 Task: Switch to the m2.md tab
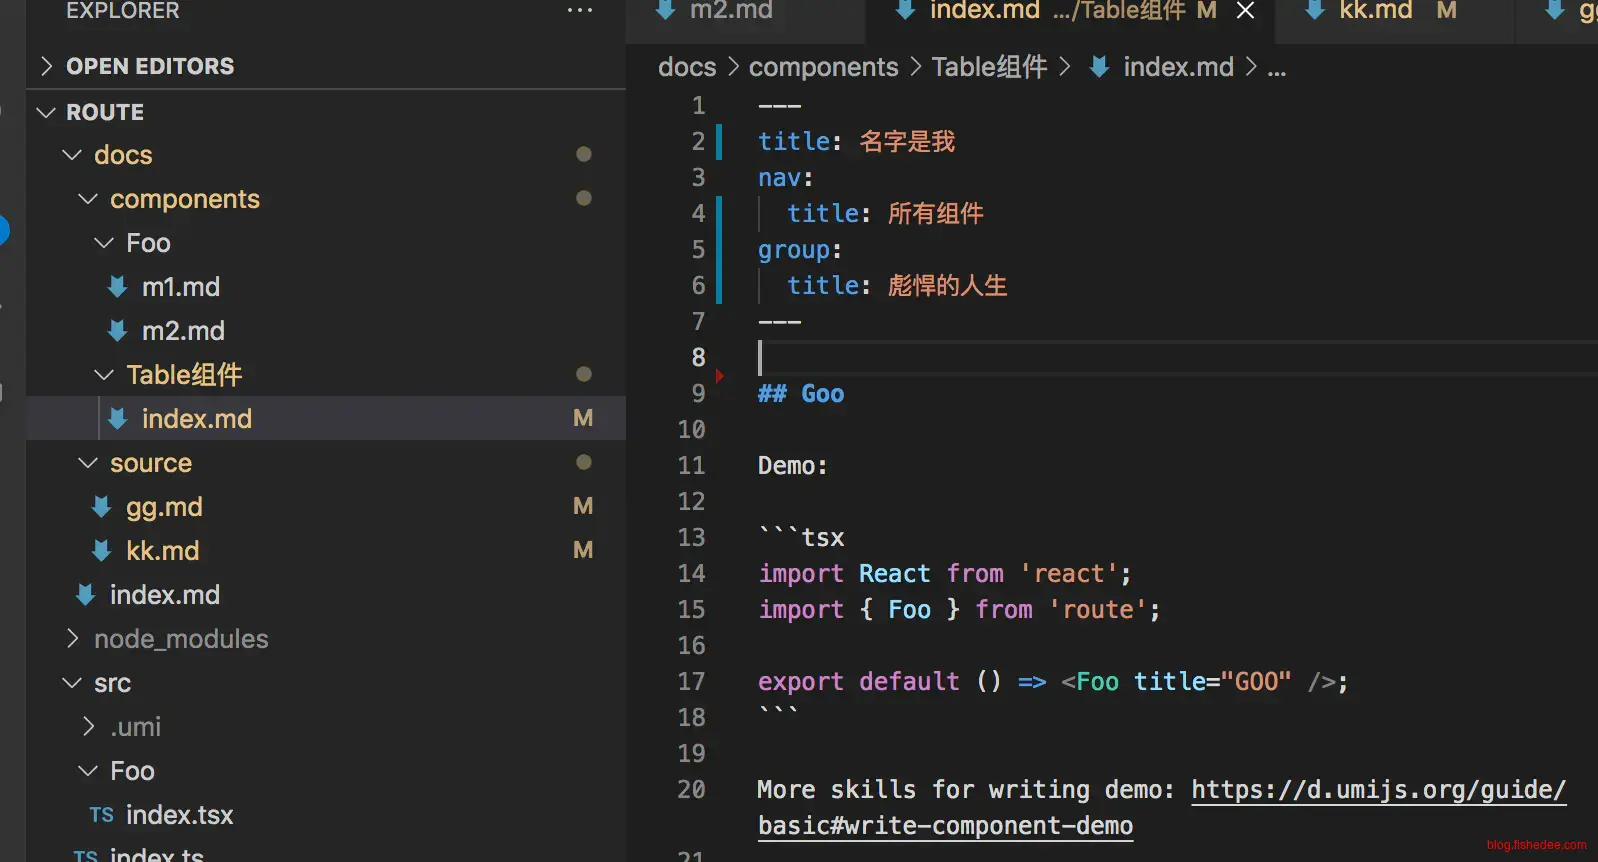730,11
